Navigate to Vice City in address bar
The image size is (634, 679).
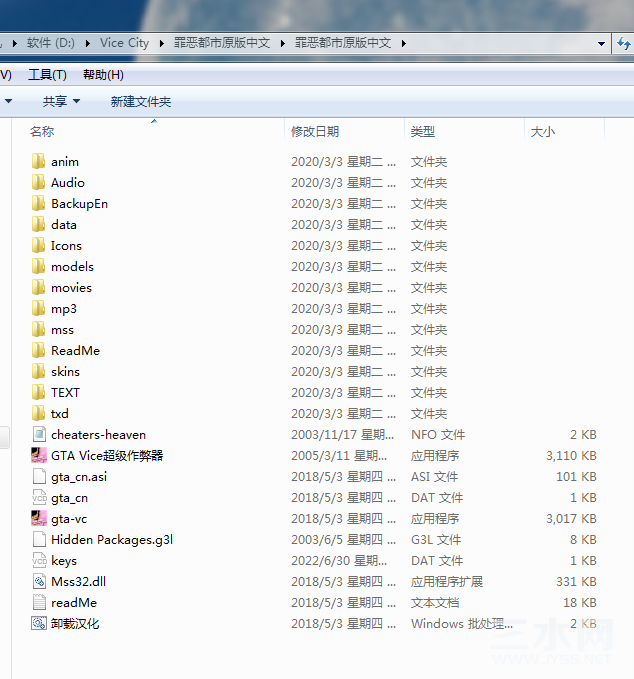point(124,43)
